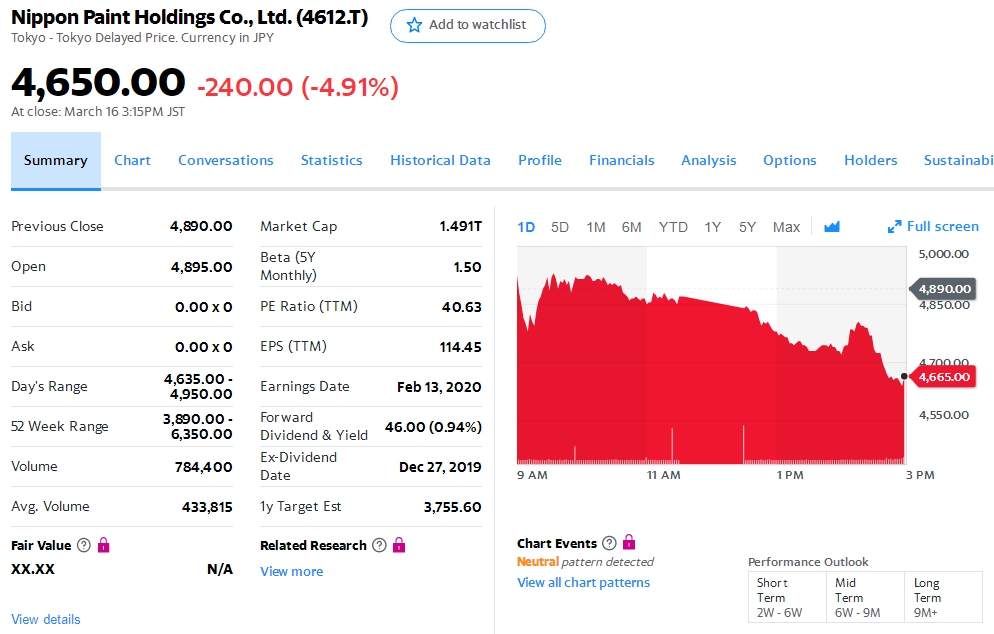
Task: Click the lock icon beside Related Research
Action: tap(399, 545)
